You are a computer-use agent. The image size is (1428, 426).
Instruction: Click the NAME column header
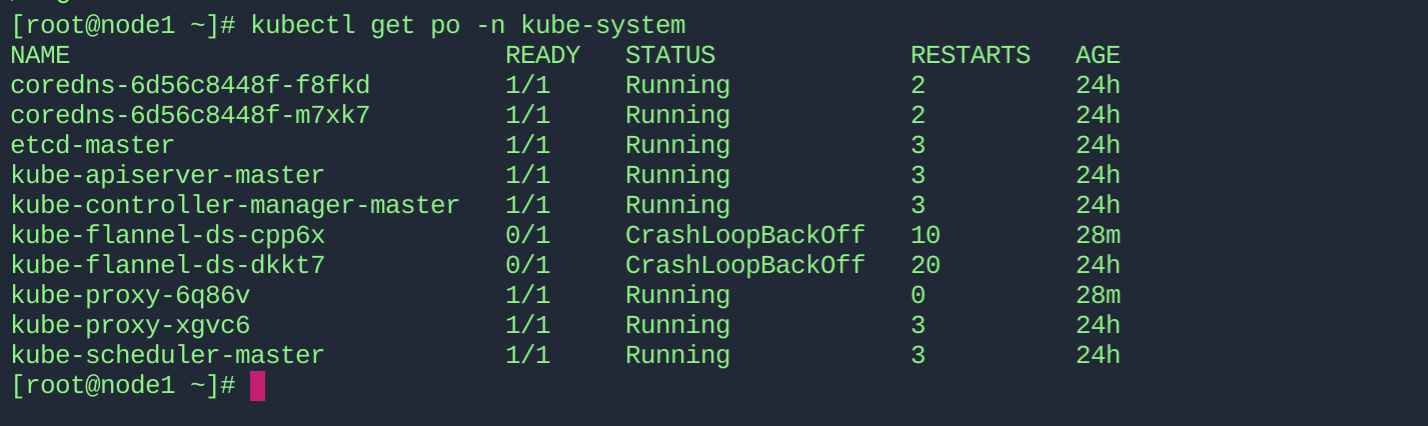click(40, 56)
